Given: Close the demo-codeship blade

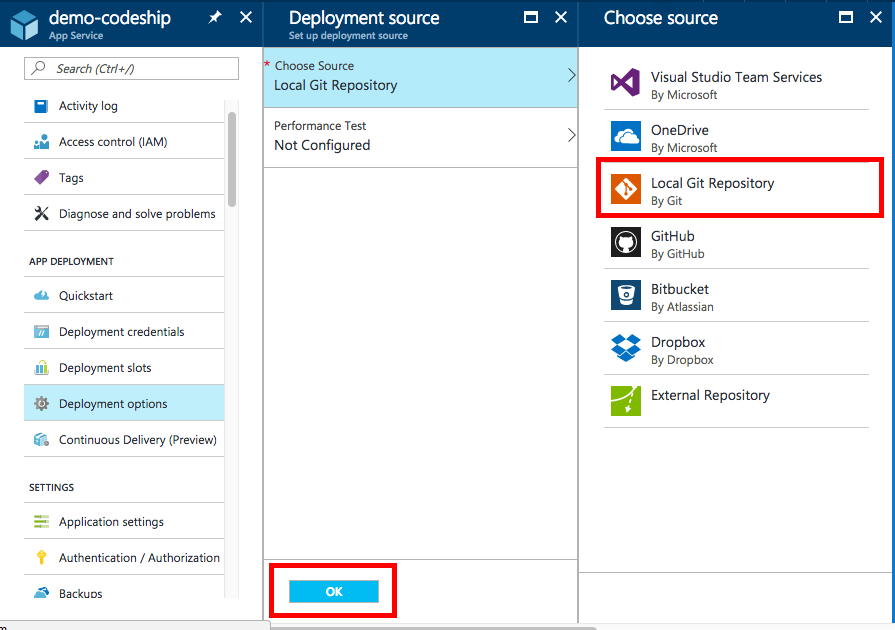Looking at the screenshot, I should (x=246, y=18).
